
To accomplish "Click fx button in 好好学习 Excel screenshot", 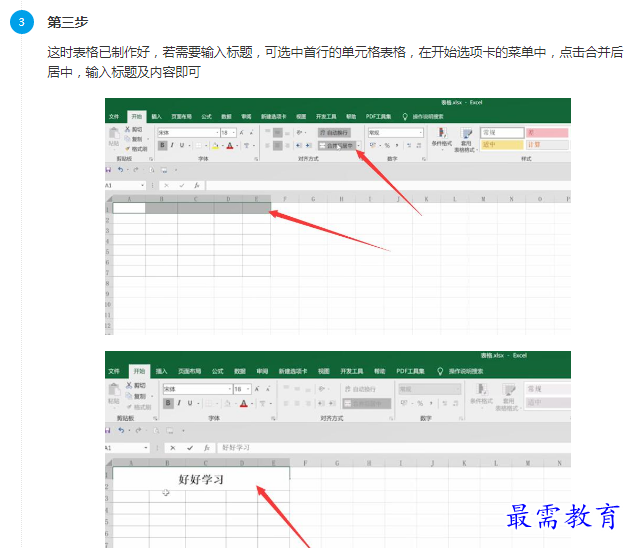I will 207,448.
